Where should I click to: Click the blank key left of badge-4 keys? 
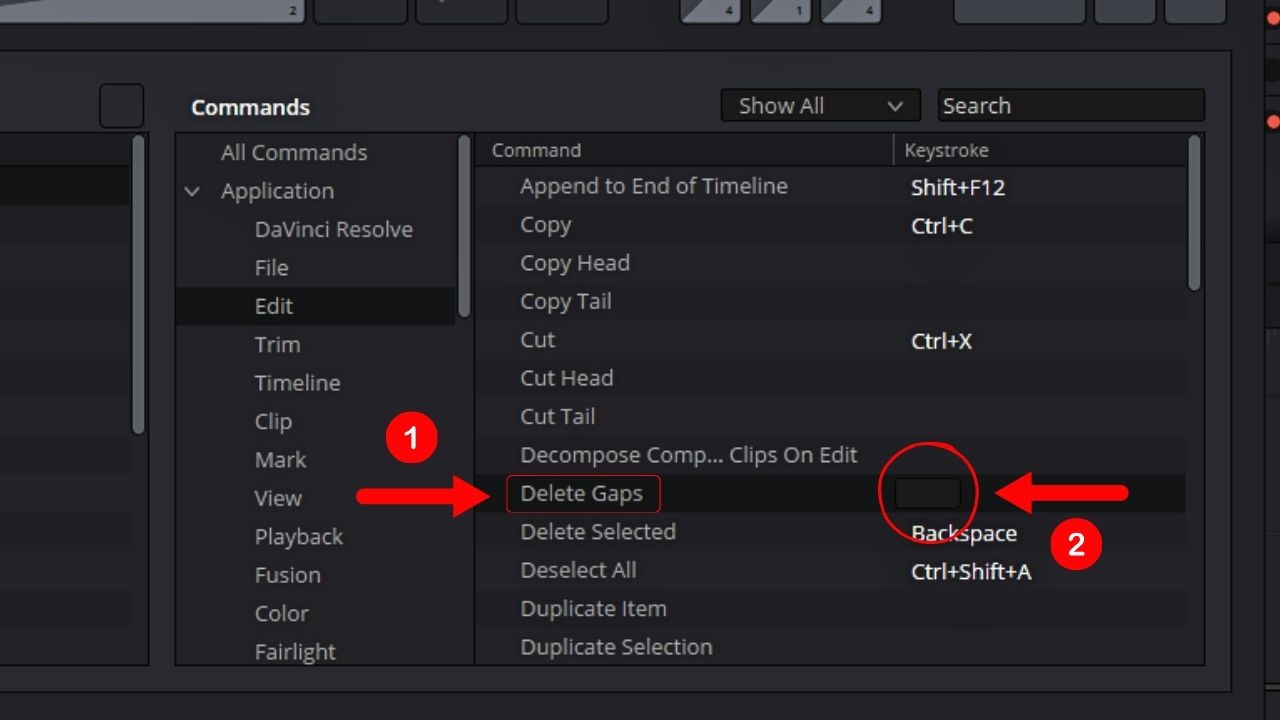point(562,10)
